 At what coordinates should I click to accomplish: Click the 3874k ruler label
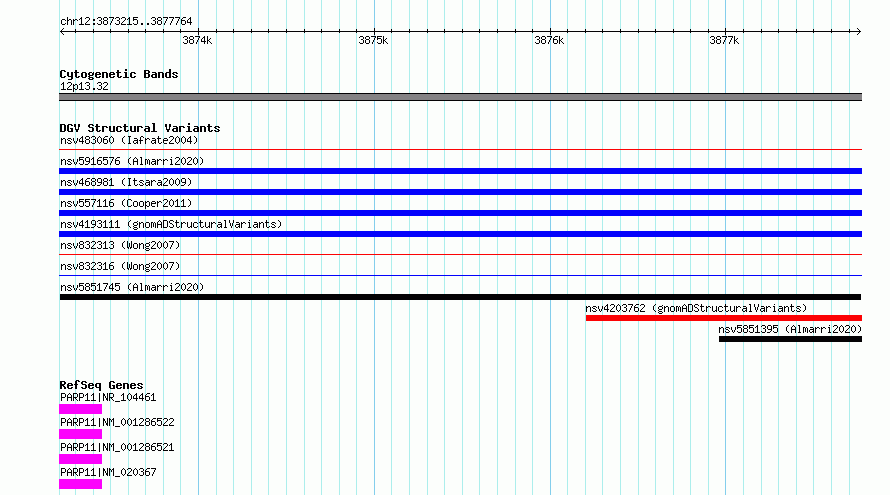click(x=197, y=40)
